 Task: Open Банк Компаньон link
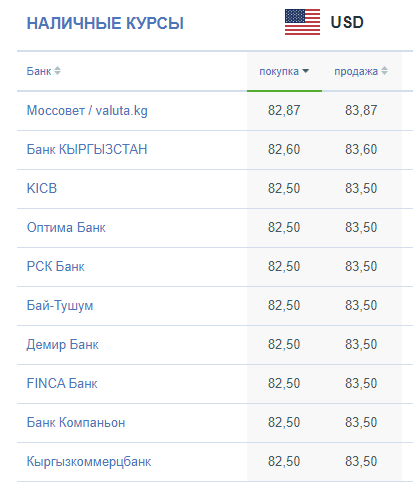pos(76,422)
